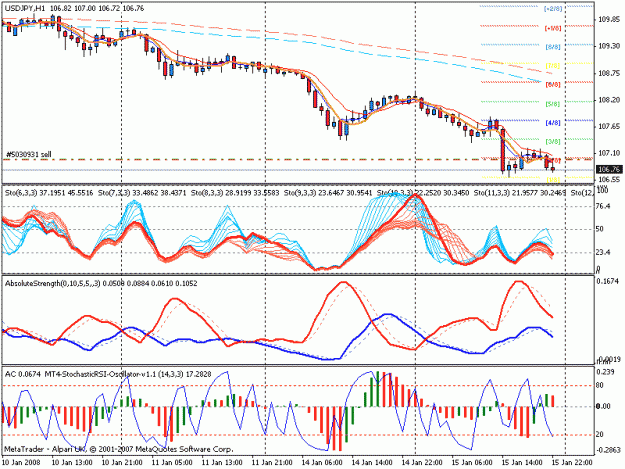Click the 14 Jan 14:00 time label

point(372,462)
